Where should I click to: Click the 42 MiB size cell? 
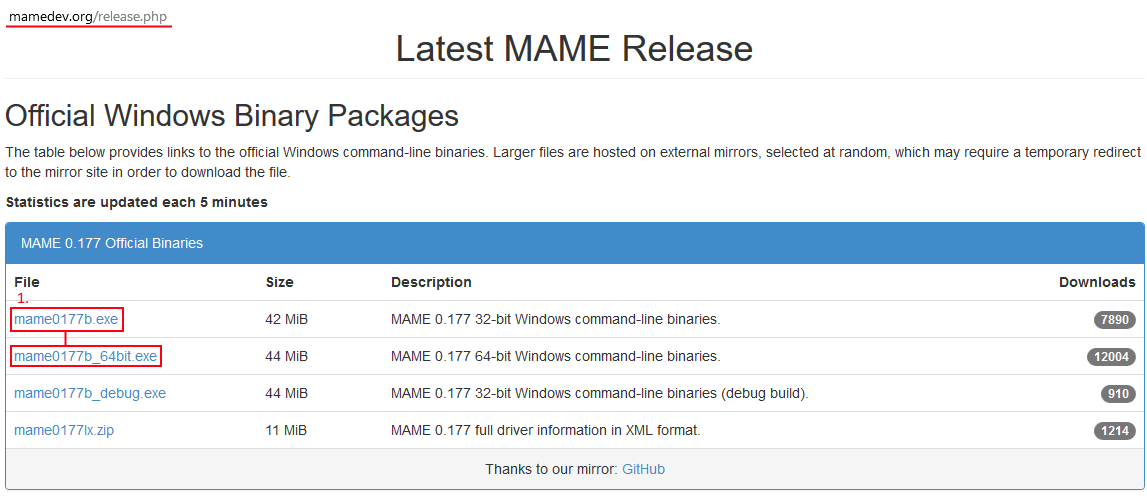pos(287,319)
